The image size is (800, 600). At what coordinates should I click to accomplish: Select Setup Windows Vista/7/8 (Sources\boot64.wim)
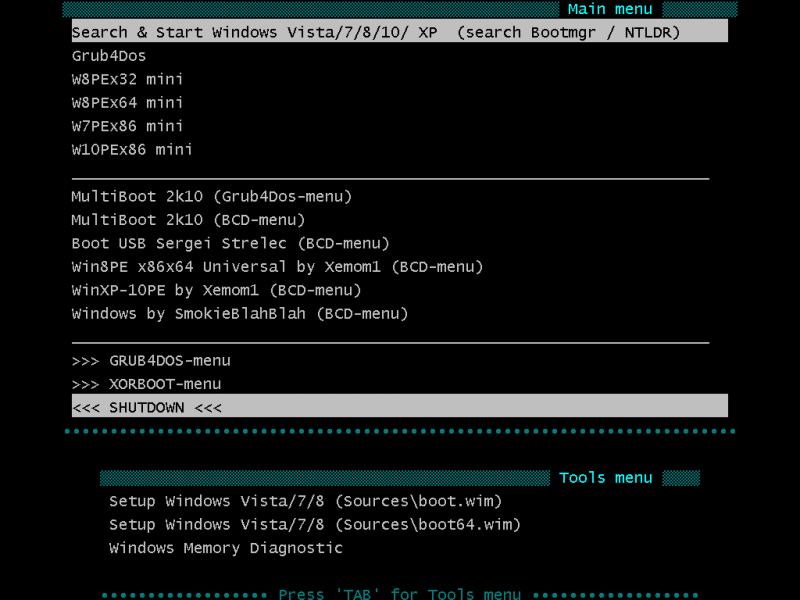314,524
